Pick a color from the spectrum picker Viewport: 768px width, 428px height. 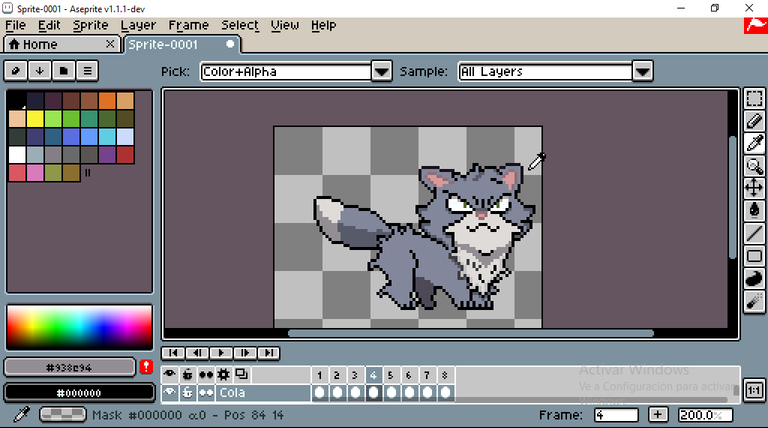pyautogui.click(x=79, y=327)
